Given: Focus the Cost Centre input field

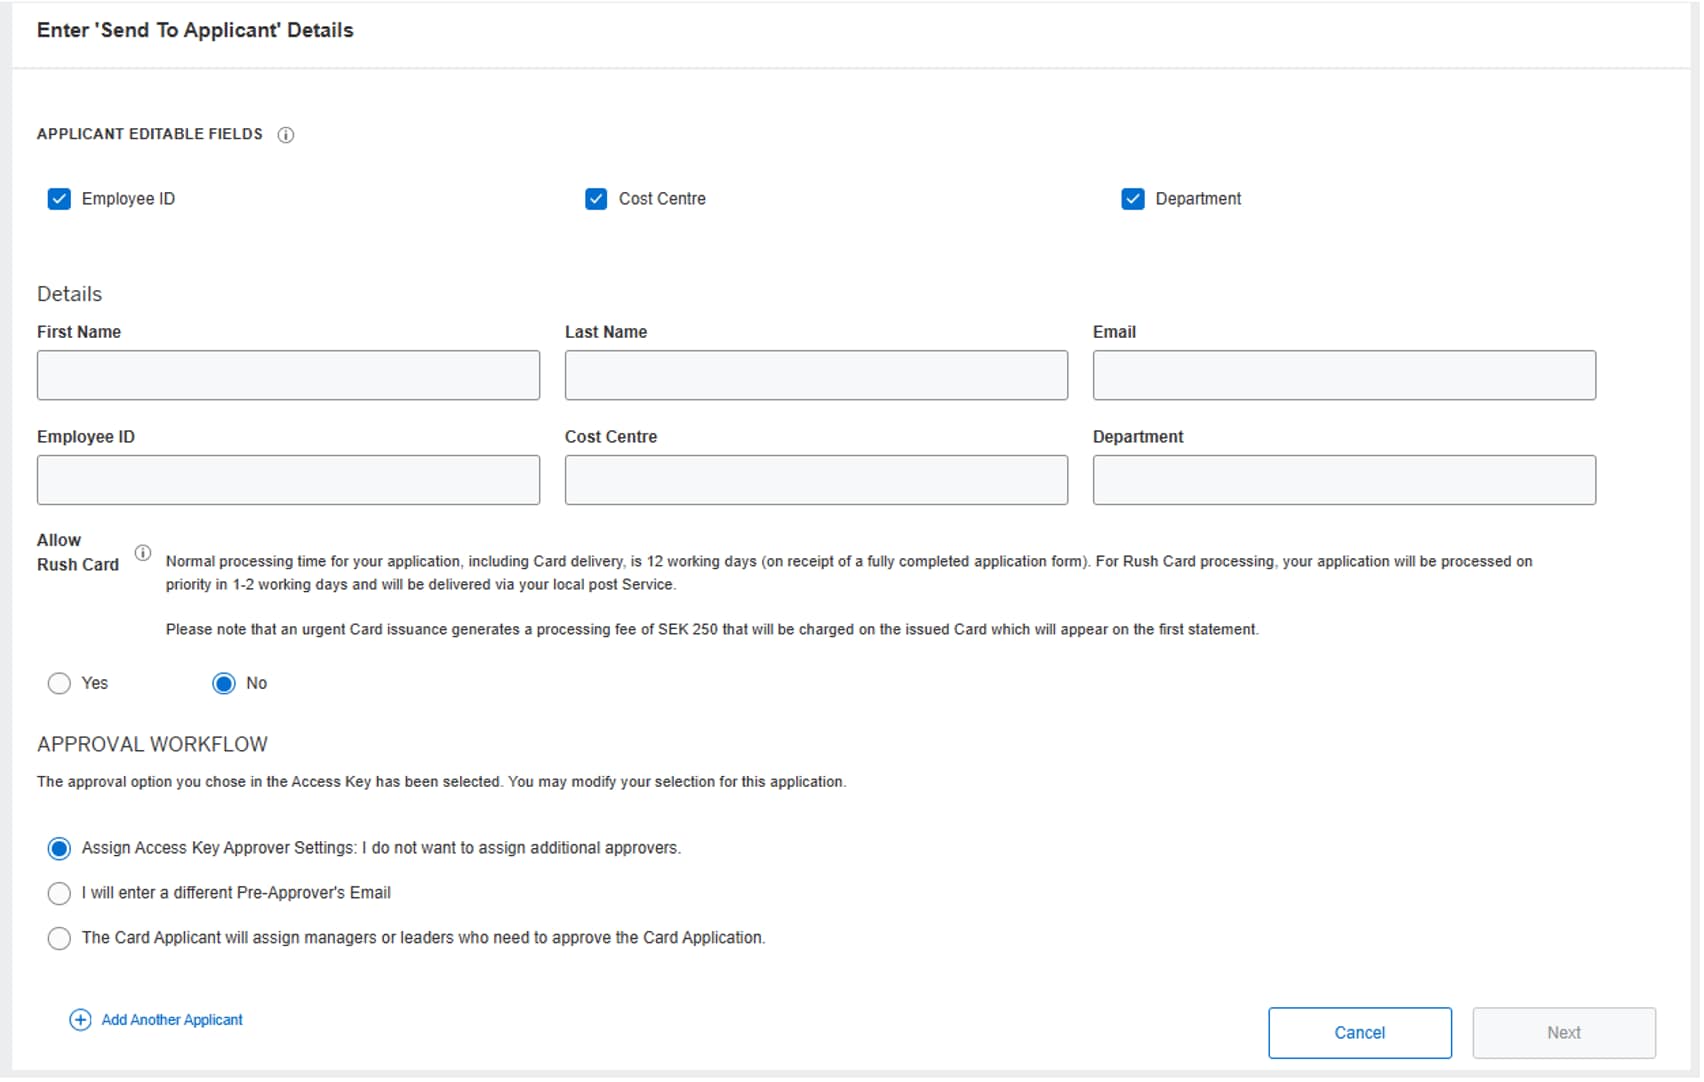Looking at the screenshot, I should coord(816,480).
